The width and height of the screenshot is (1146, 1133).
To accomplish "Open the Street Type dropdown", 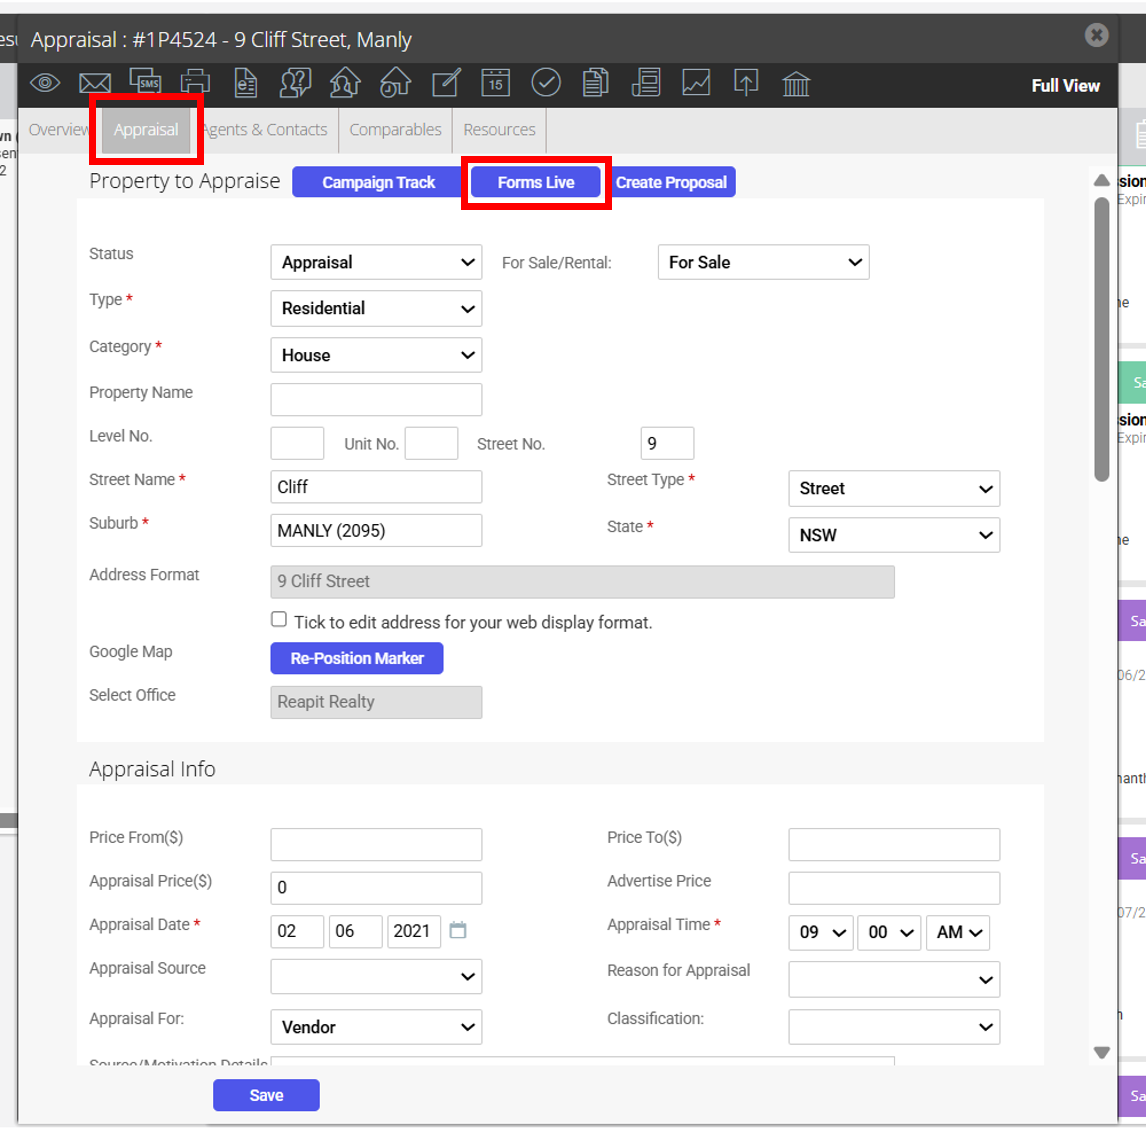I will click(x=894, y=488).
